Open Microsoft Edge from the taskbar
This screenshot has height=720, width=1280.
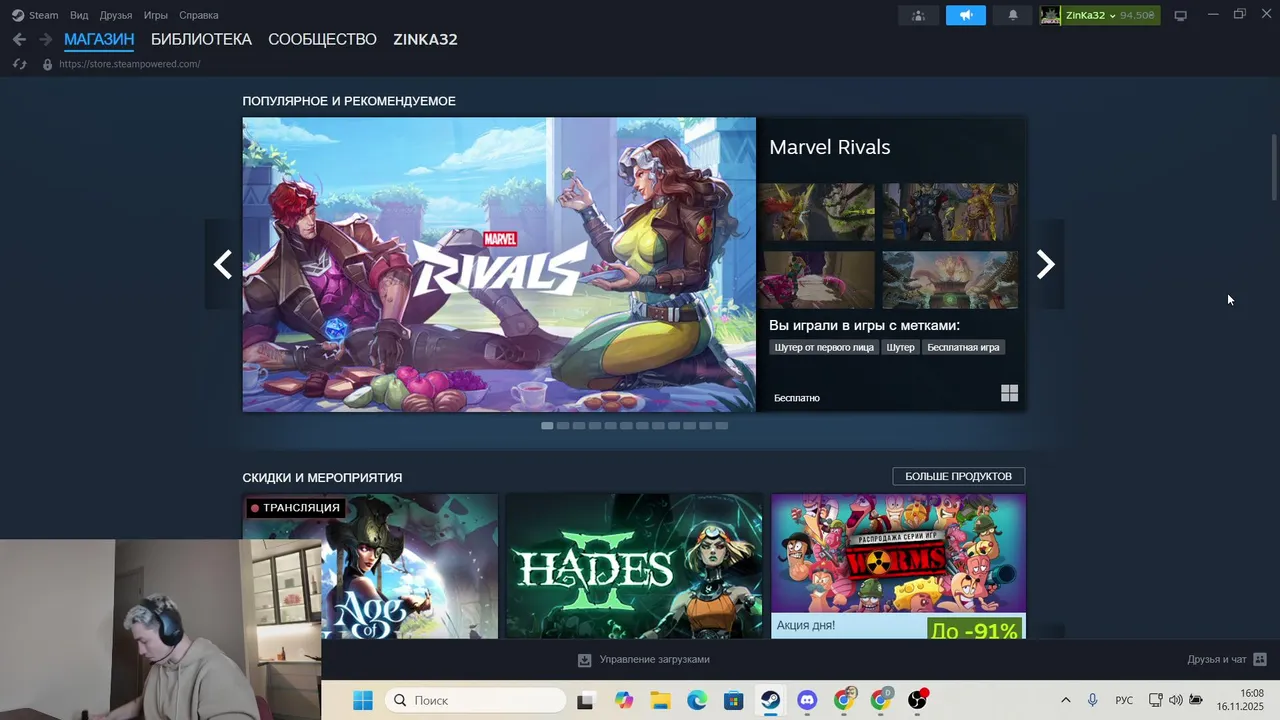click(697, 700)
